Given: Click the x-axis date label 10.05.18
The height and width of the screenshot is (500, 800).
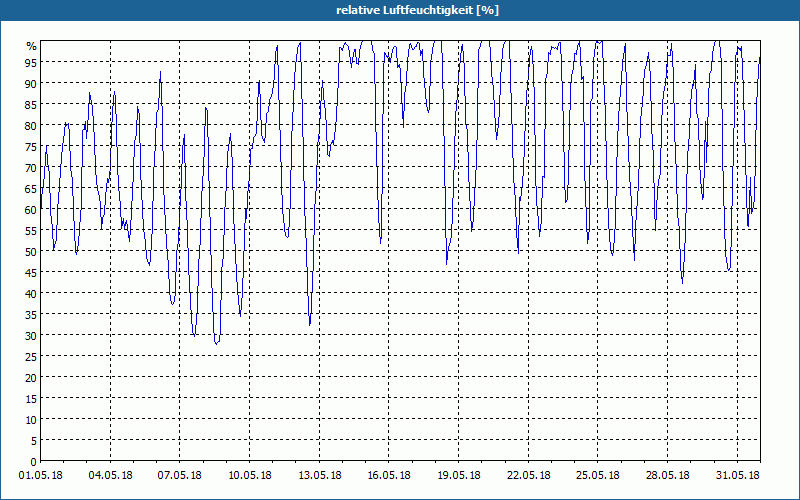Looking at the screenshot, I should coord(249,475).
